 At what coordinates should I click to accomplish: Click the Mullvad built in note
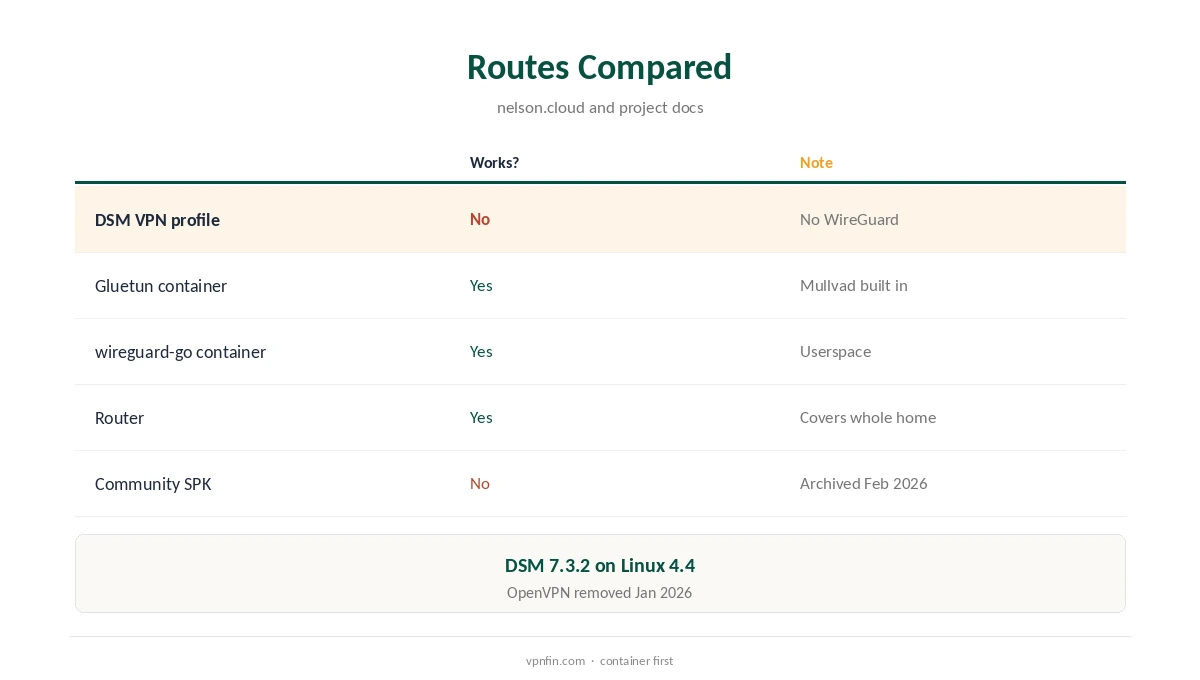click(x=854, y=285)
